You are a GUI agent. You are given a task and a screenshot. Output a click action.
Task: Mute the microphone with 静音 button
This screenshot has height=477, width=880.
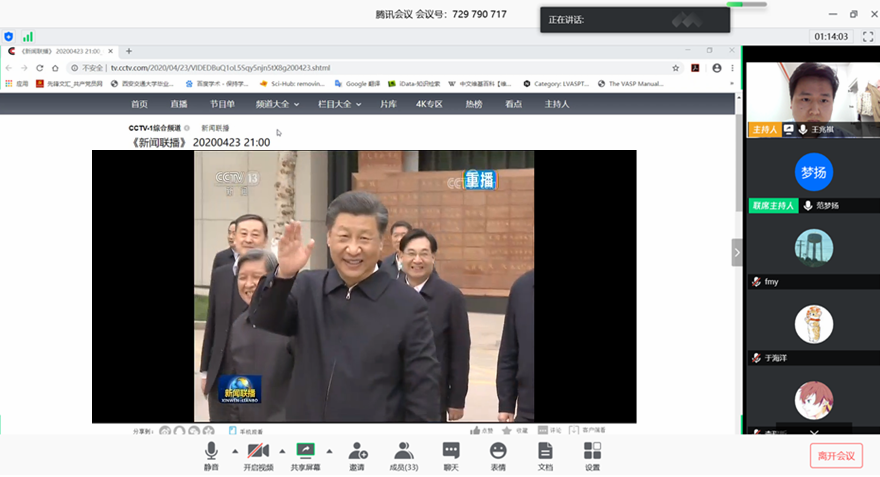211,455
